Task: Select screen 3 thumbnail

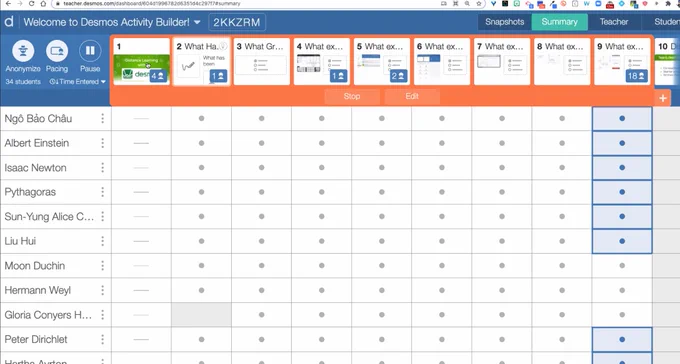Action: coord(262,61)
